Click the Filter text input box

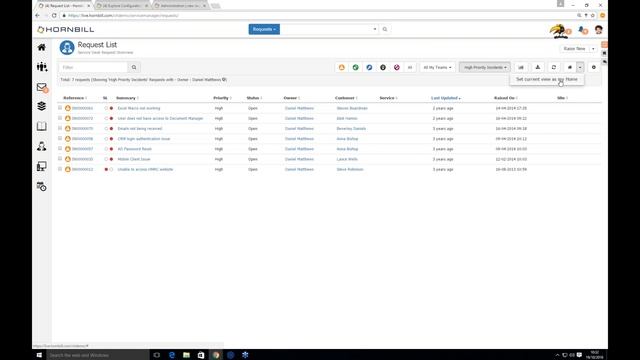pyautogui.click(x=93, y=67)
